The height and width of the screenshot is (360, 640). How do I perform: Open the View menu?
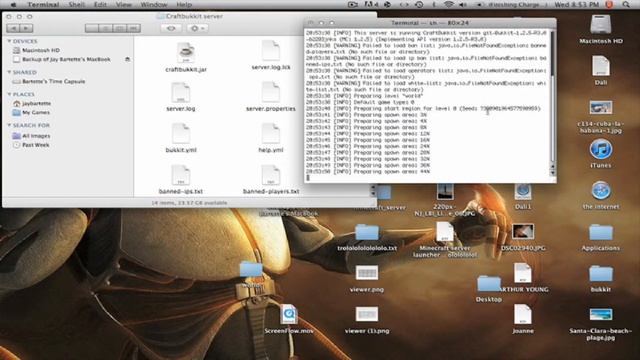pos(124,4)
